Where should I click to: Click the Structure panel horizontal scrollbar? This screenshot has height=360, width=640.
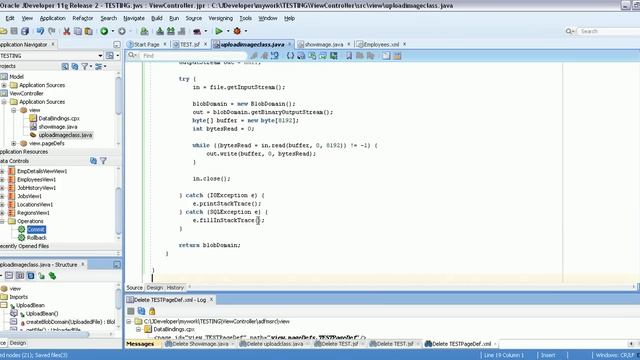(45, 334)
